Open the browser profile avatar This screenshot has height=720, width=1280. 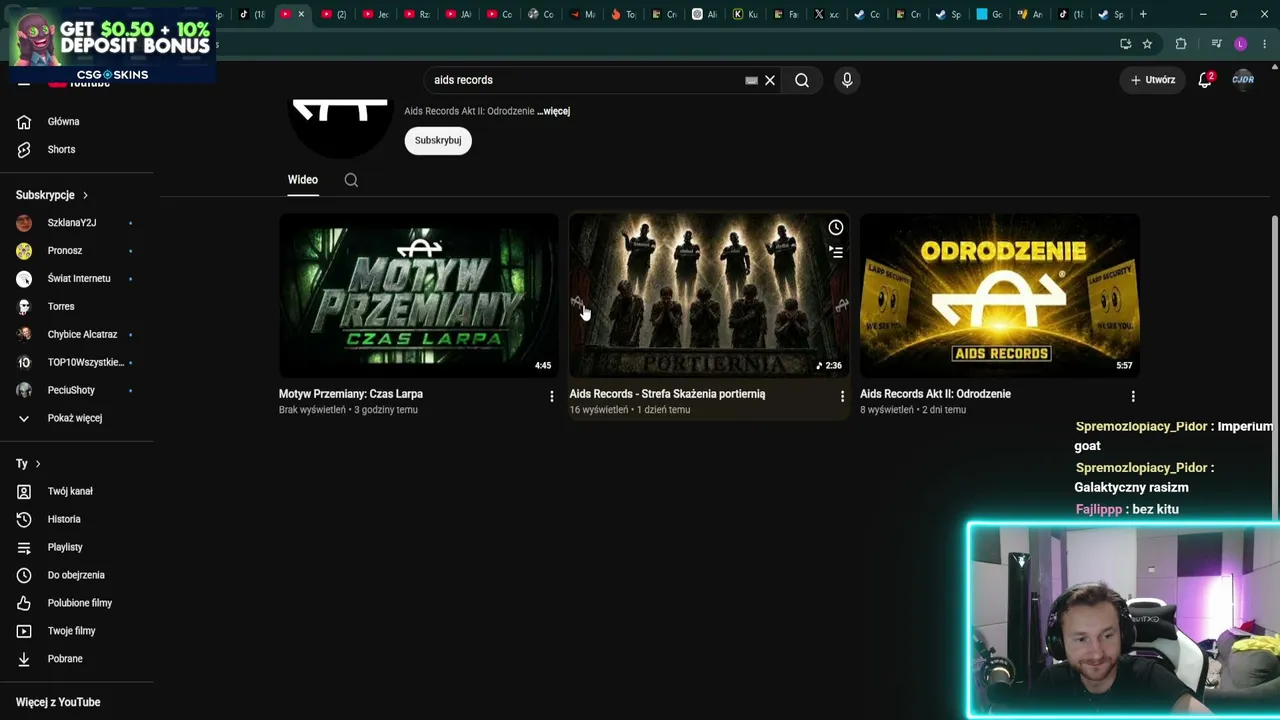pyautogui.click(x=1241, y=44)
